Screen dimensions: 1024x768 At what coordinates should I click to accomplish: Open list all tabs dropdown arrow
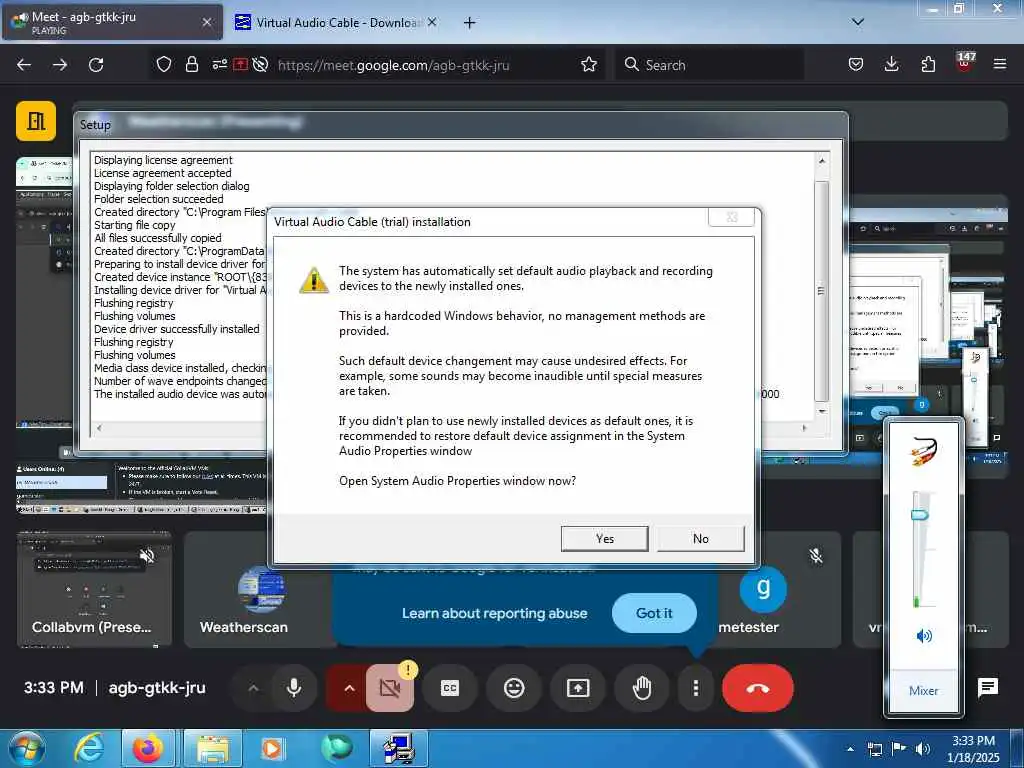pos(858,22)
